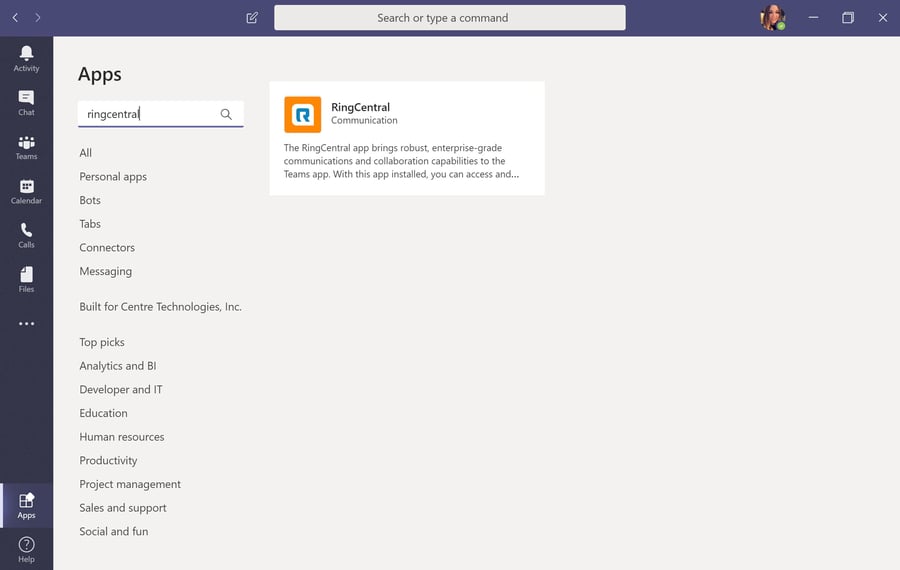
Task: Show Top picks apps
Action: [x=102, y=342]
